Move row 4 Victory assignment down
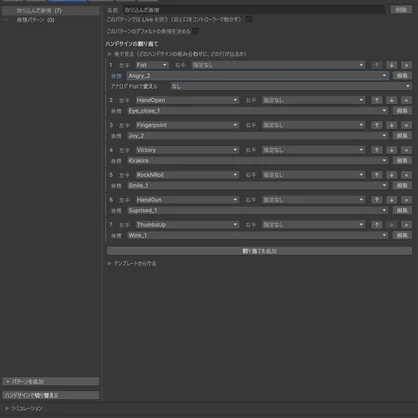 click(391, 150)
